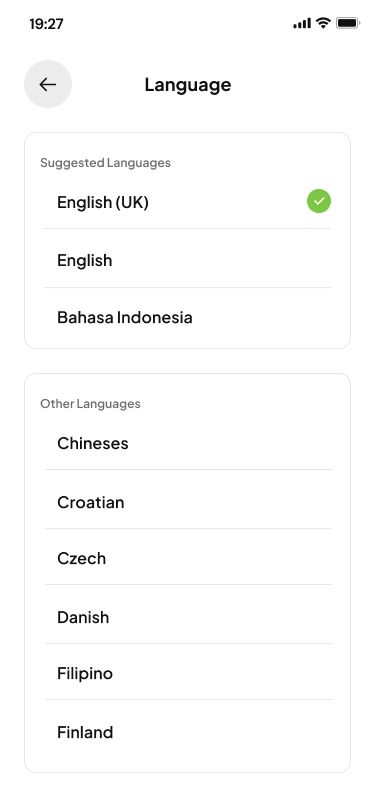Viewport: 375px width, 812px height.
Task: Pick Filipino language option
Action: [189, 672]
